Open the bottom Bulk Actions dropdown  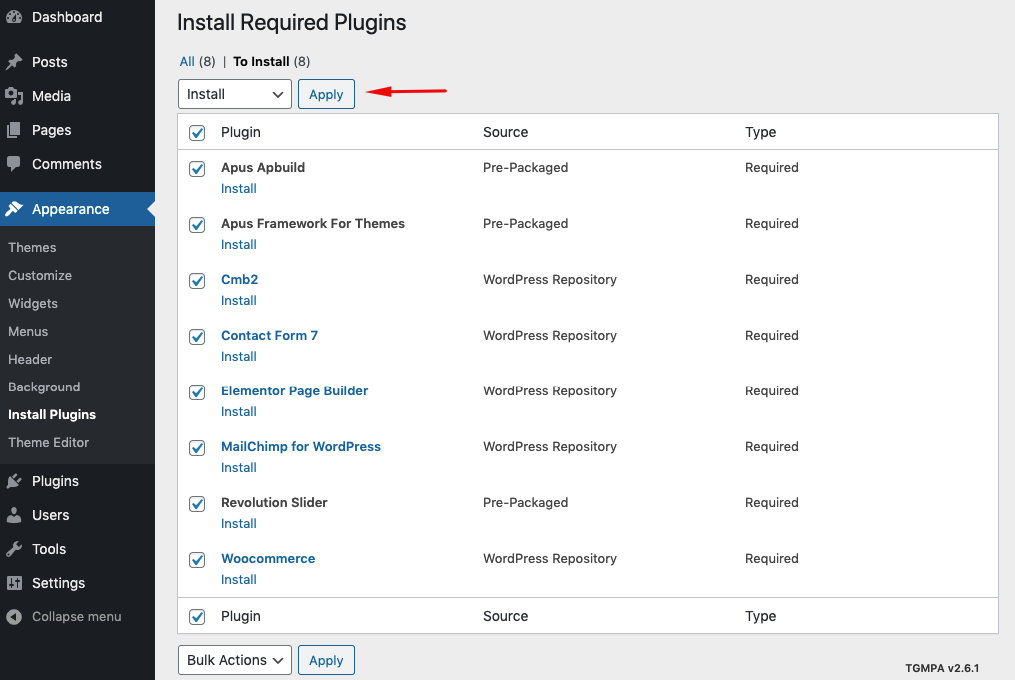coord(235,660)
